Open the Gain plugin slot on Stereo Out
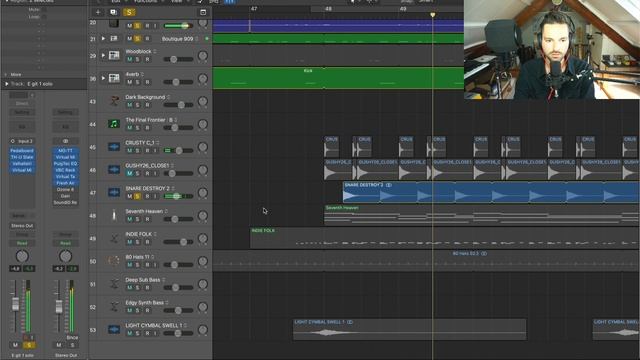The width and height of the screenshot is (640, 360). click(65, 196)
